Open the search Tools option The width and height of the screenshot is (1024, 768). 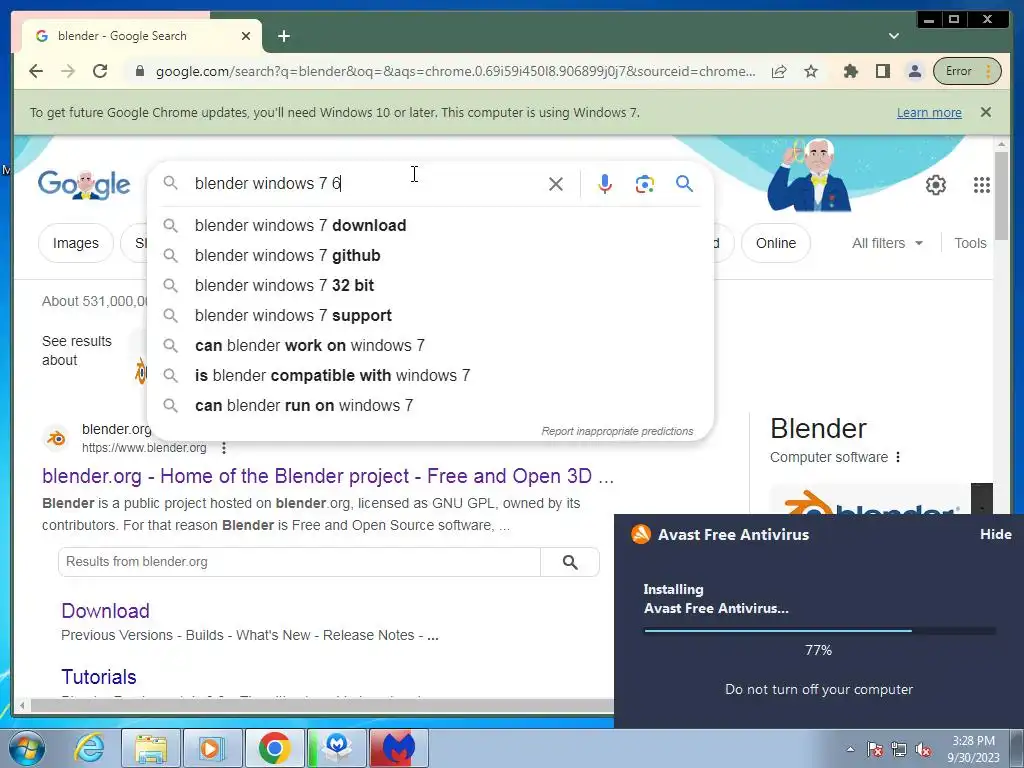[x=970, y=243]
